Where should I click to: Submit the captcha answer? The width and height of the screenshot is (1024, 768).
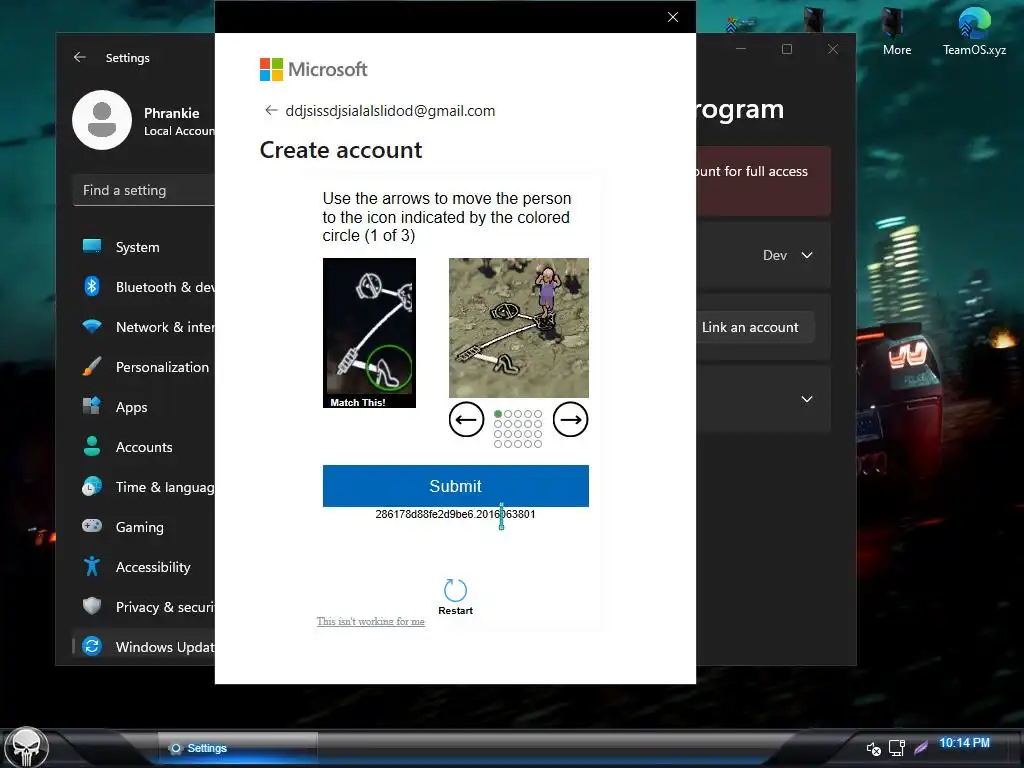coord(455,486)
